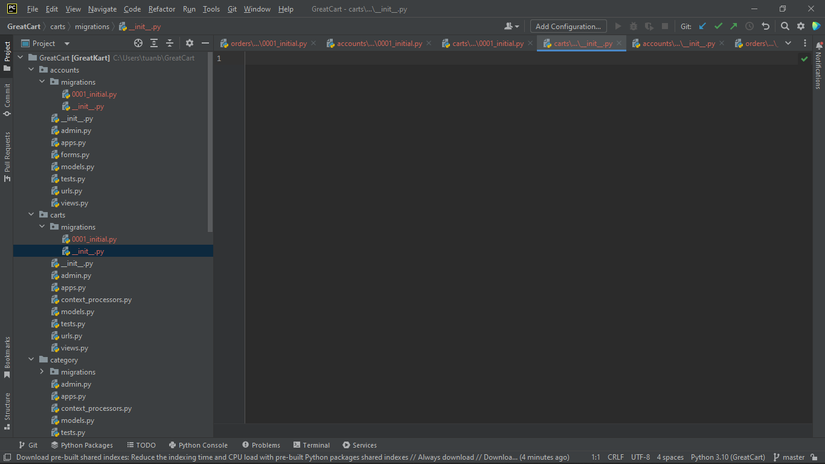825x464 pixels.
Task: Click the Git update project arrow icon
Action: pos(702,27)
